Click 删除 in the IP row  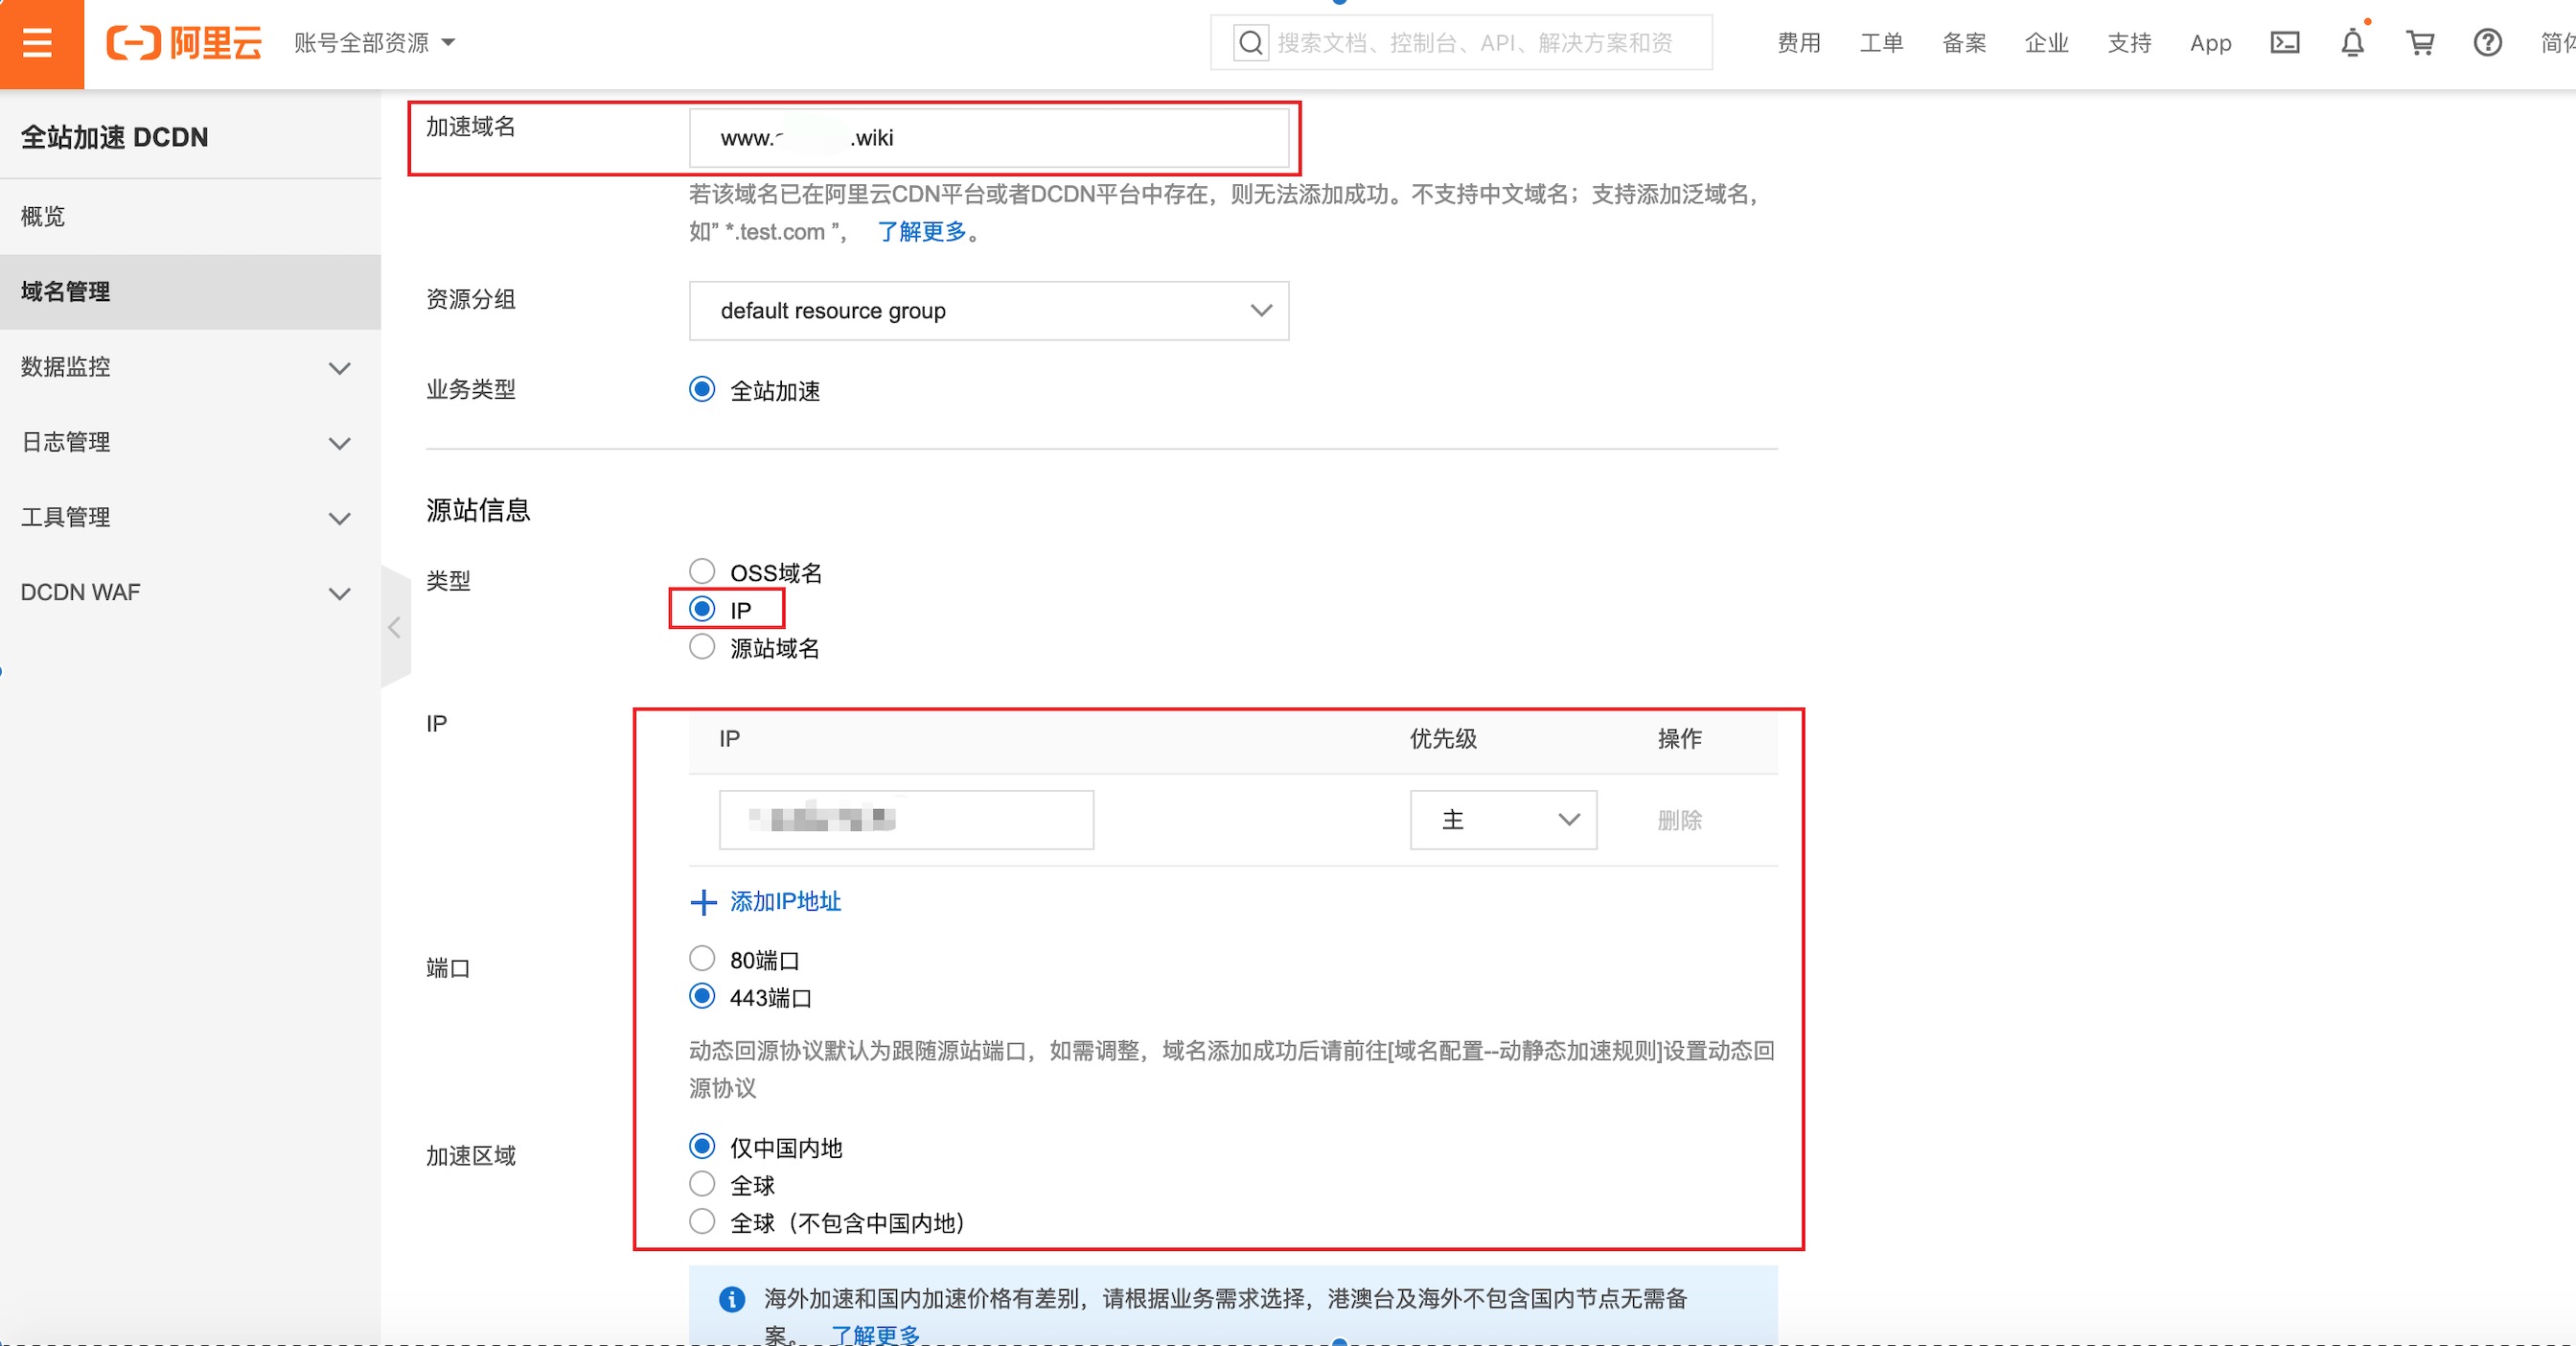coord(1679,820)
